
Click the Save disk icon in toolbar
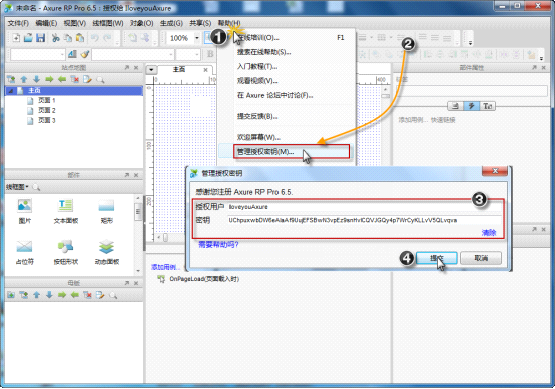41,38
